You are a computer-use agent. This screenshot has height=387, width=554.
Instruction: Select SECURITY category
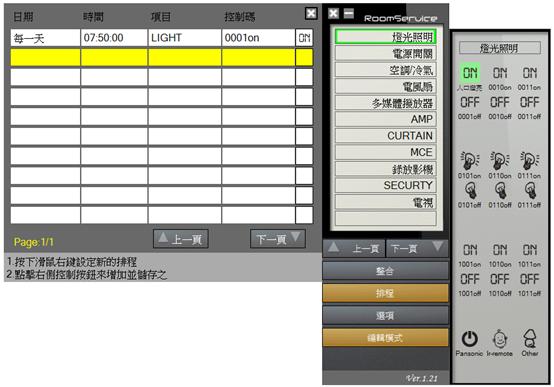click(x=385, y=185)
